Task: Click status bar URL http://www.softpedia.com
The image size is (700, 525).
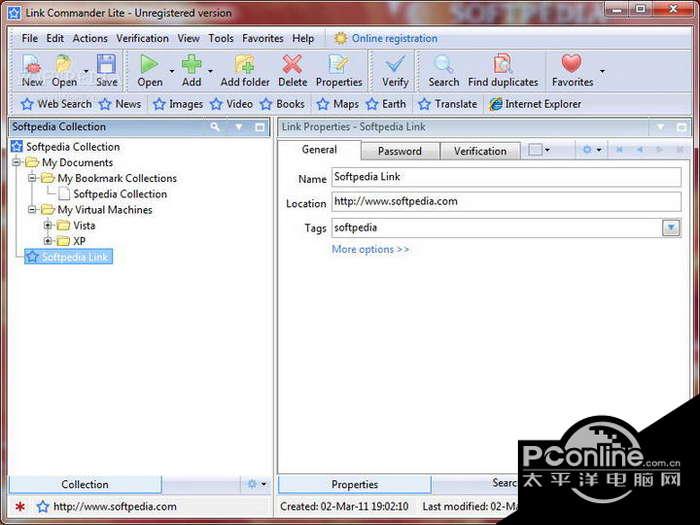Action: point(115,507)
